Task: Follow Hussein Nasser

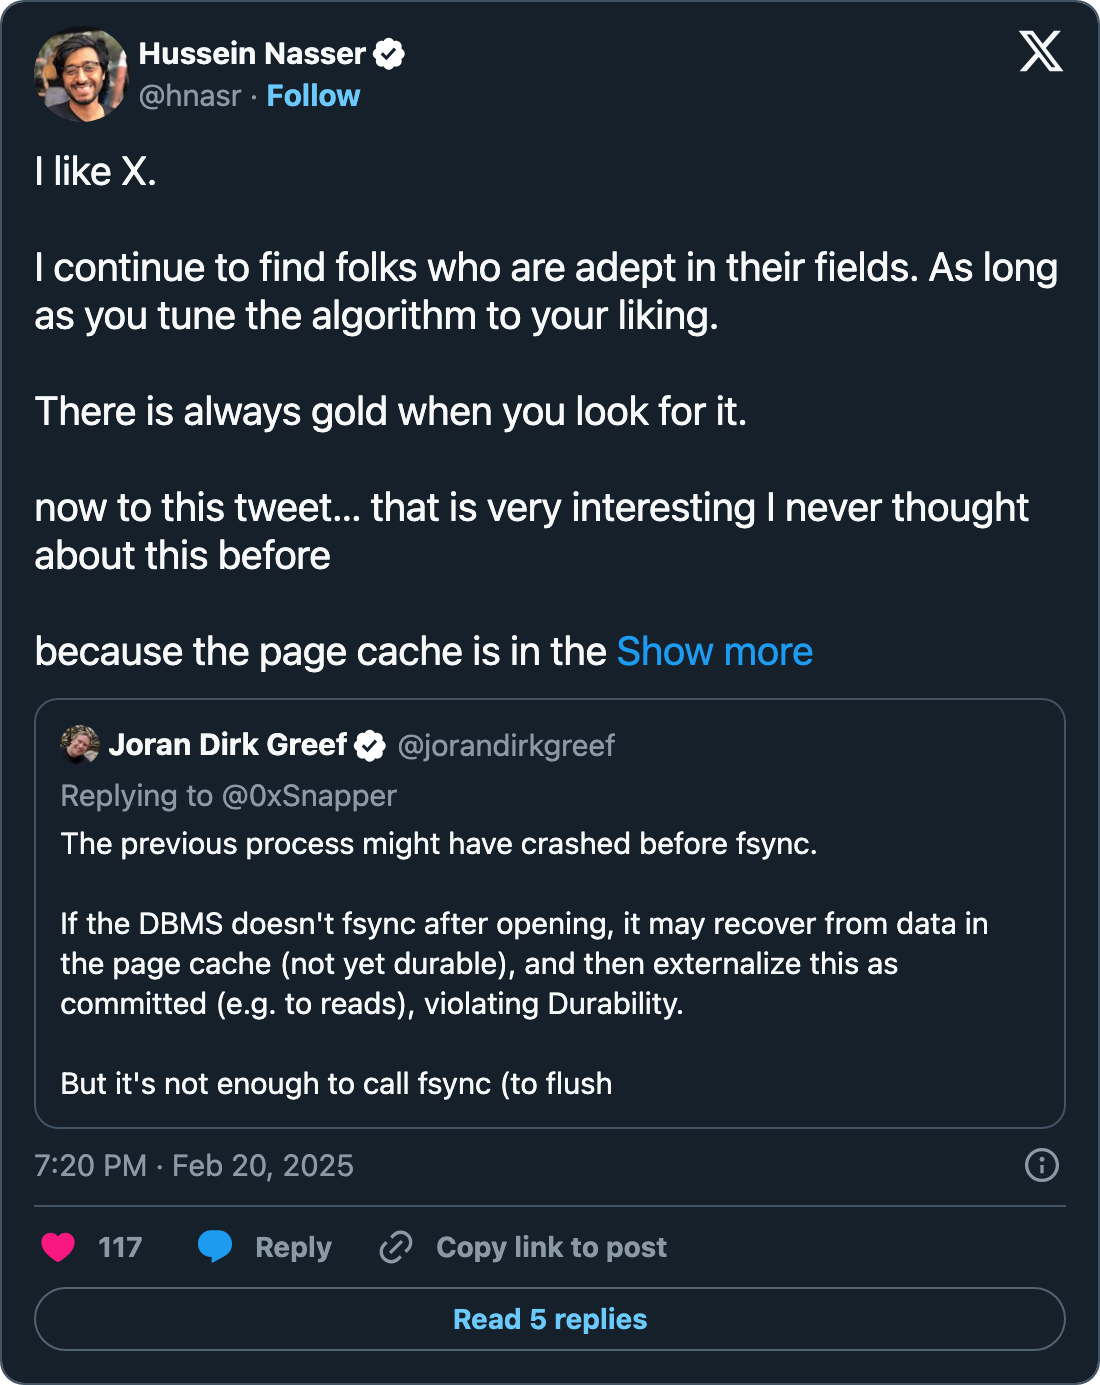Action: coord(313,96)
